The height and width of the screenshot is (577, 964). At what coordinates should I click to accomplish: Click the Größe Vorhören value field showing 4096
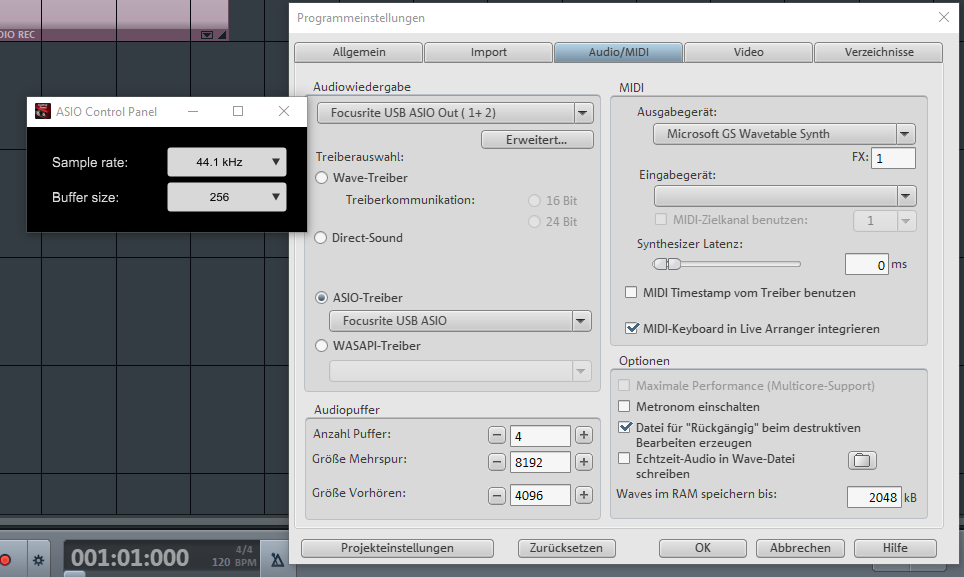point(540,495)
